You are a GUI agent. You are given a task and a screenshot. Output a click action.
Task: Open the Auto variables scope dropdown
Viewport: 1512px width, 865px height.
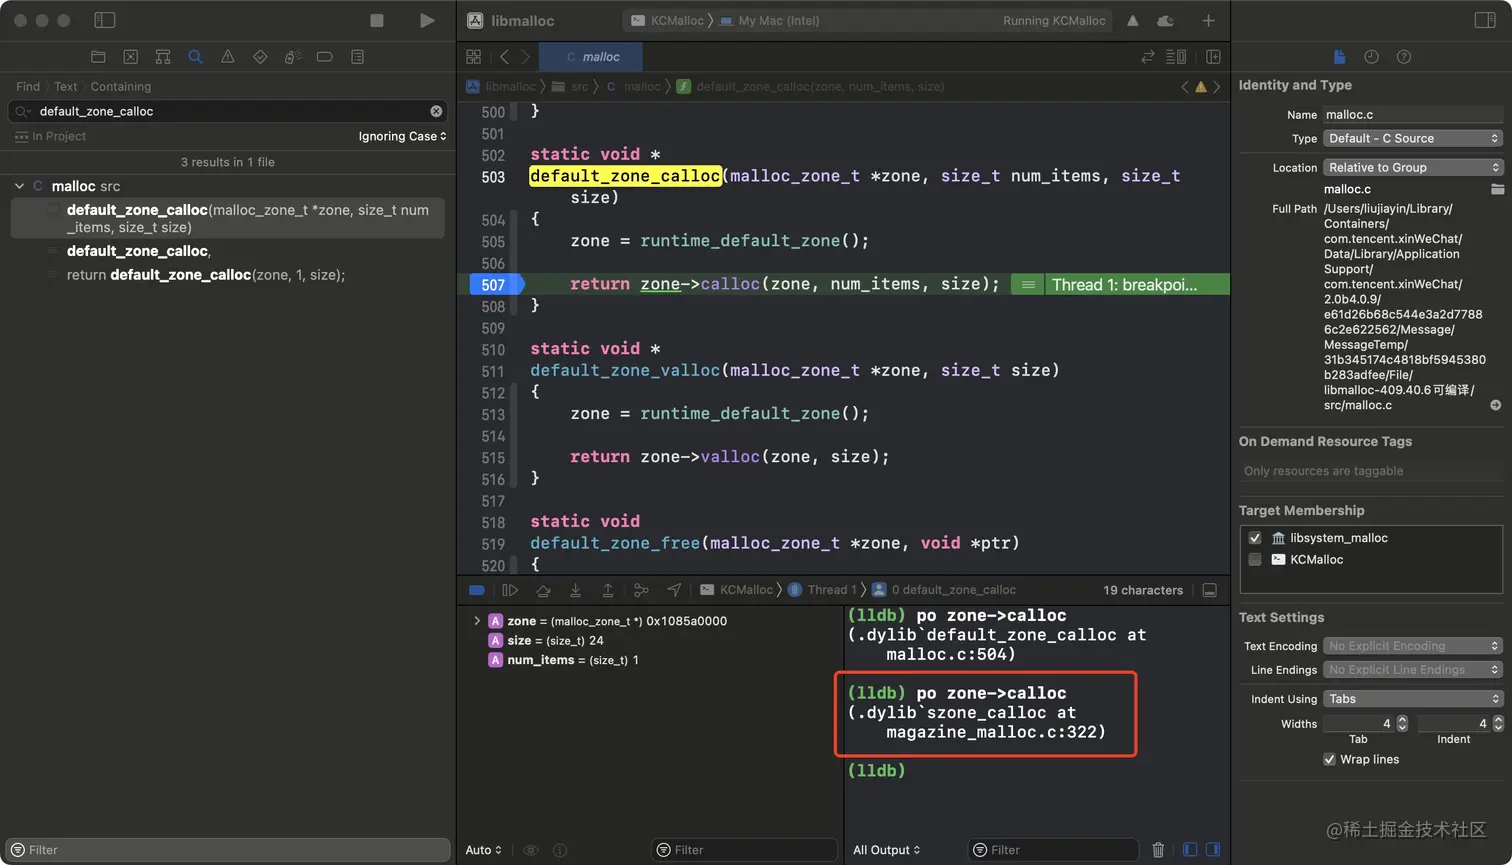tap(484, 850)
